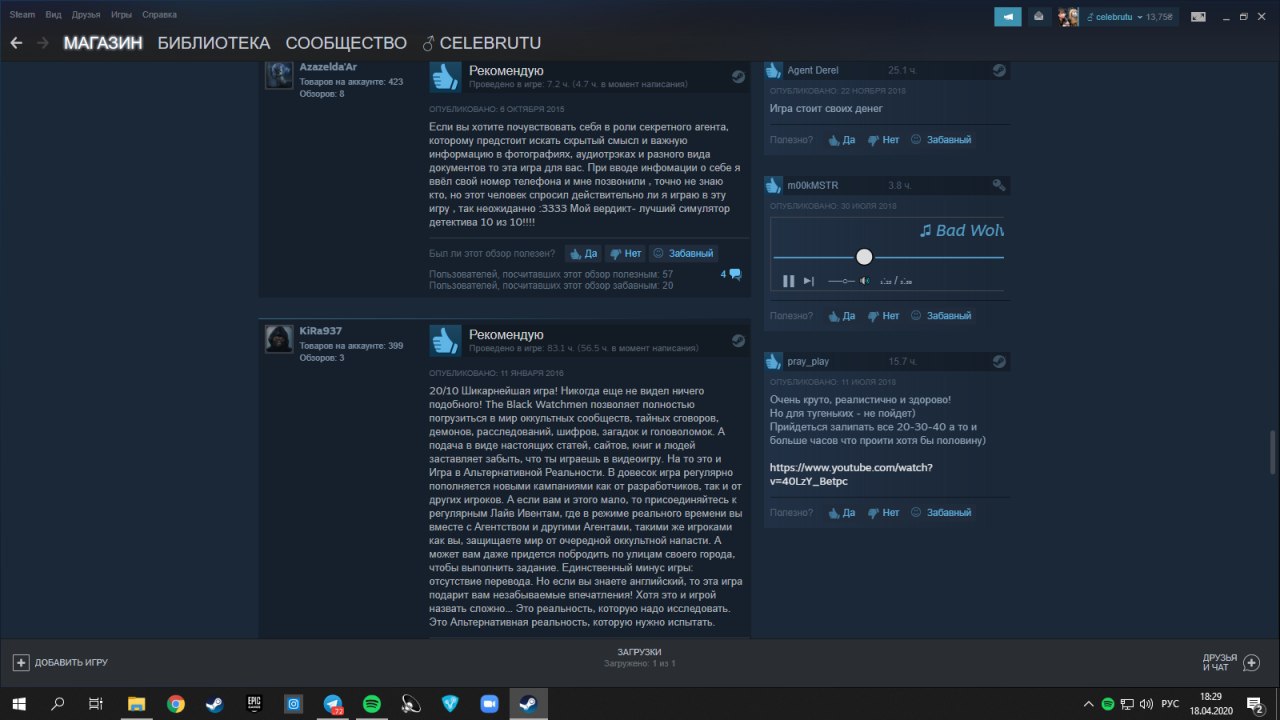The width and height of the screenshot is (1280, 720).
Task: Open the Игры menu
Action: 121,15
